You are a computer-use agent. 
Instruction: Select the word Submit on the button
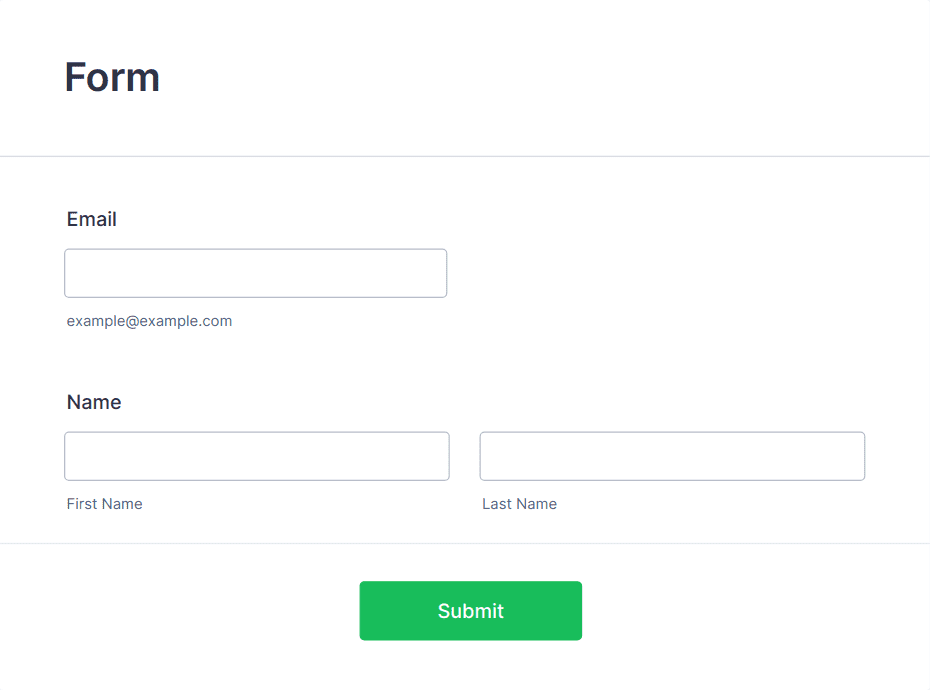coord(470,610)
